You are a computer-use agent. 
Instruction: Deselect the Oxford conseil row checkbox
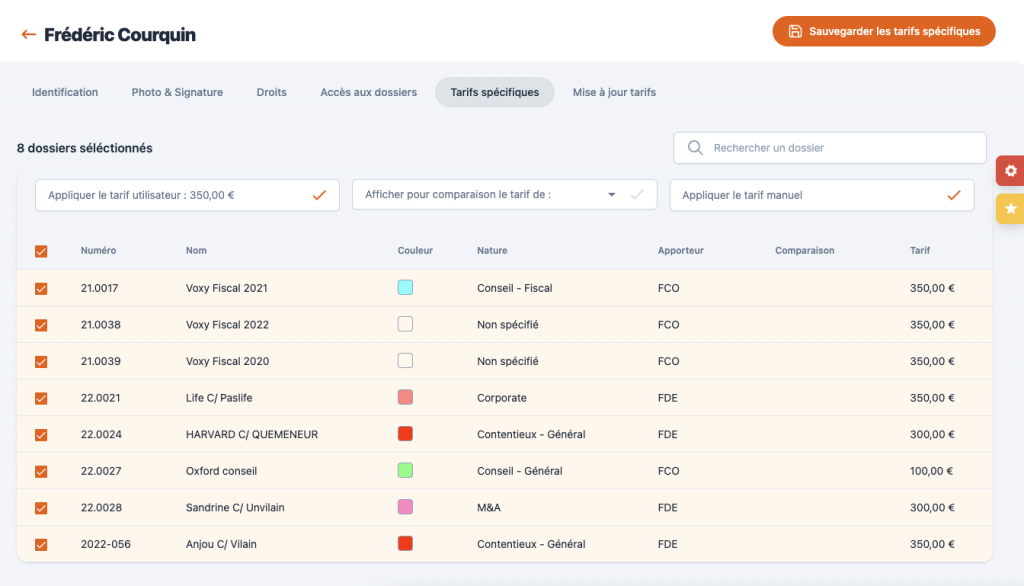[x=41, y=471]
